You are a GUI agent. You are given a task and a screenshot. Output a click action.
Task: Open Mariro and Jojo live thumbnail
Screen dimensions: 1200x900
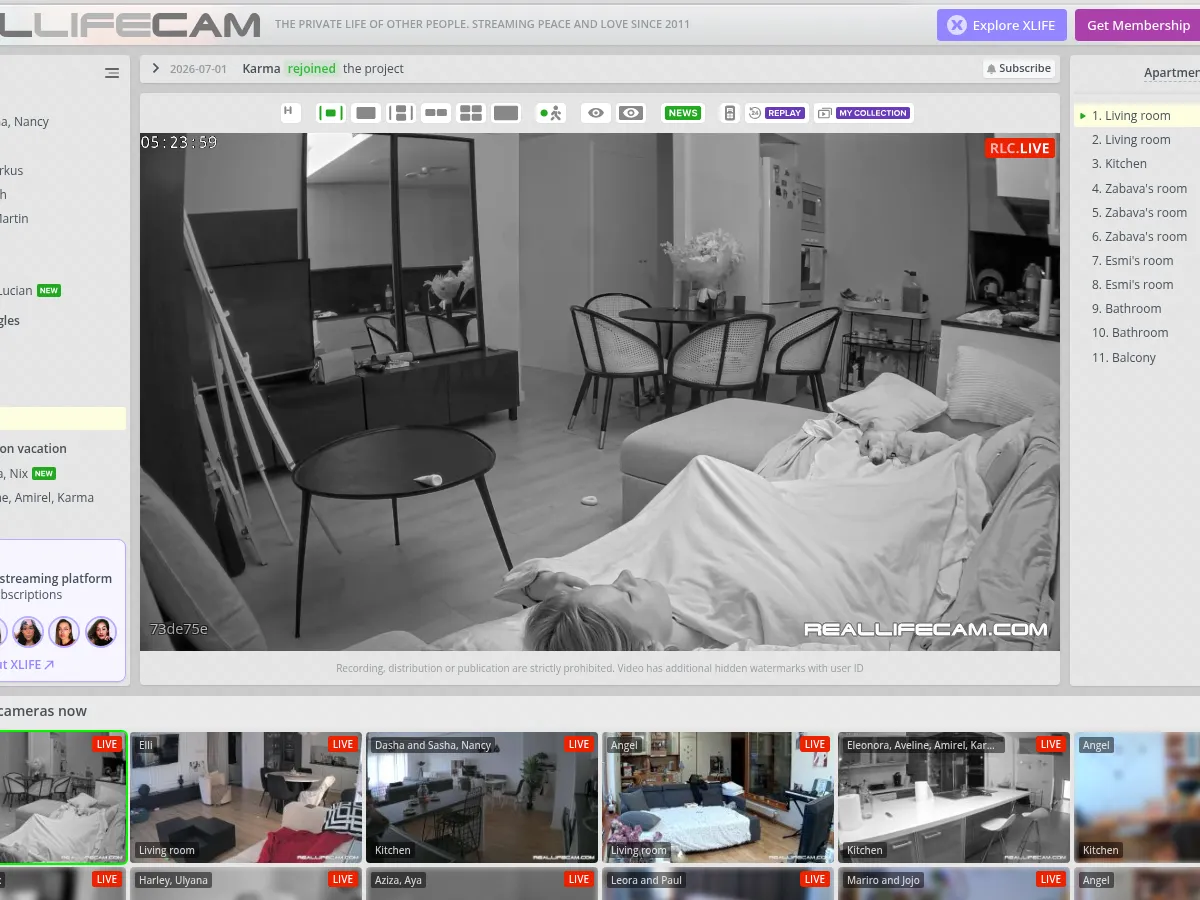[954, 884]
